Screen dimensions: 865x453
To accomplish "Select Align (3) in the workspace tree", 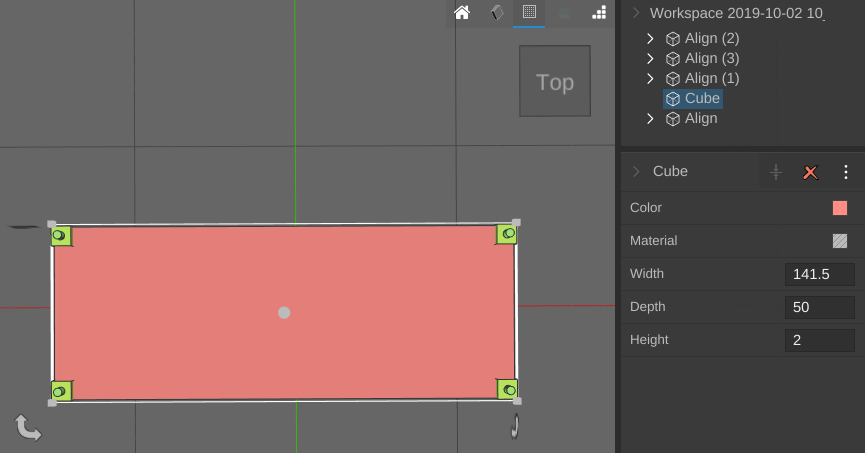I will [712, 58].
